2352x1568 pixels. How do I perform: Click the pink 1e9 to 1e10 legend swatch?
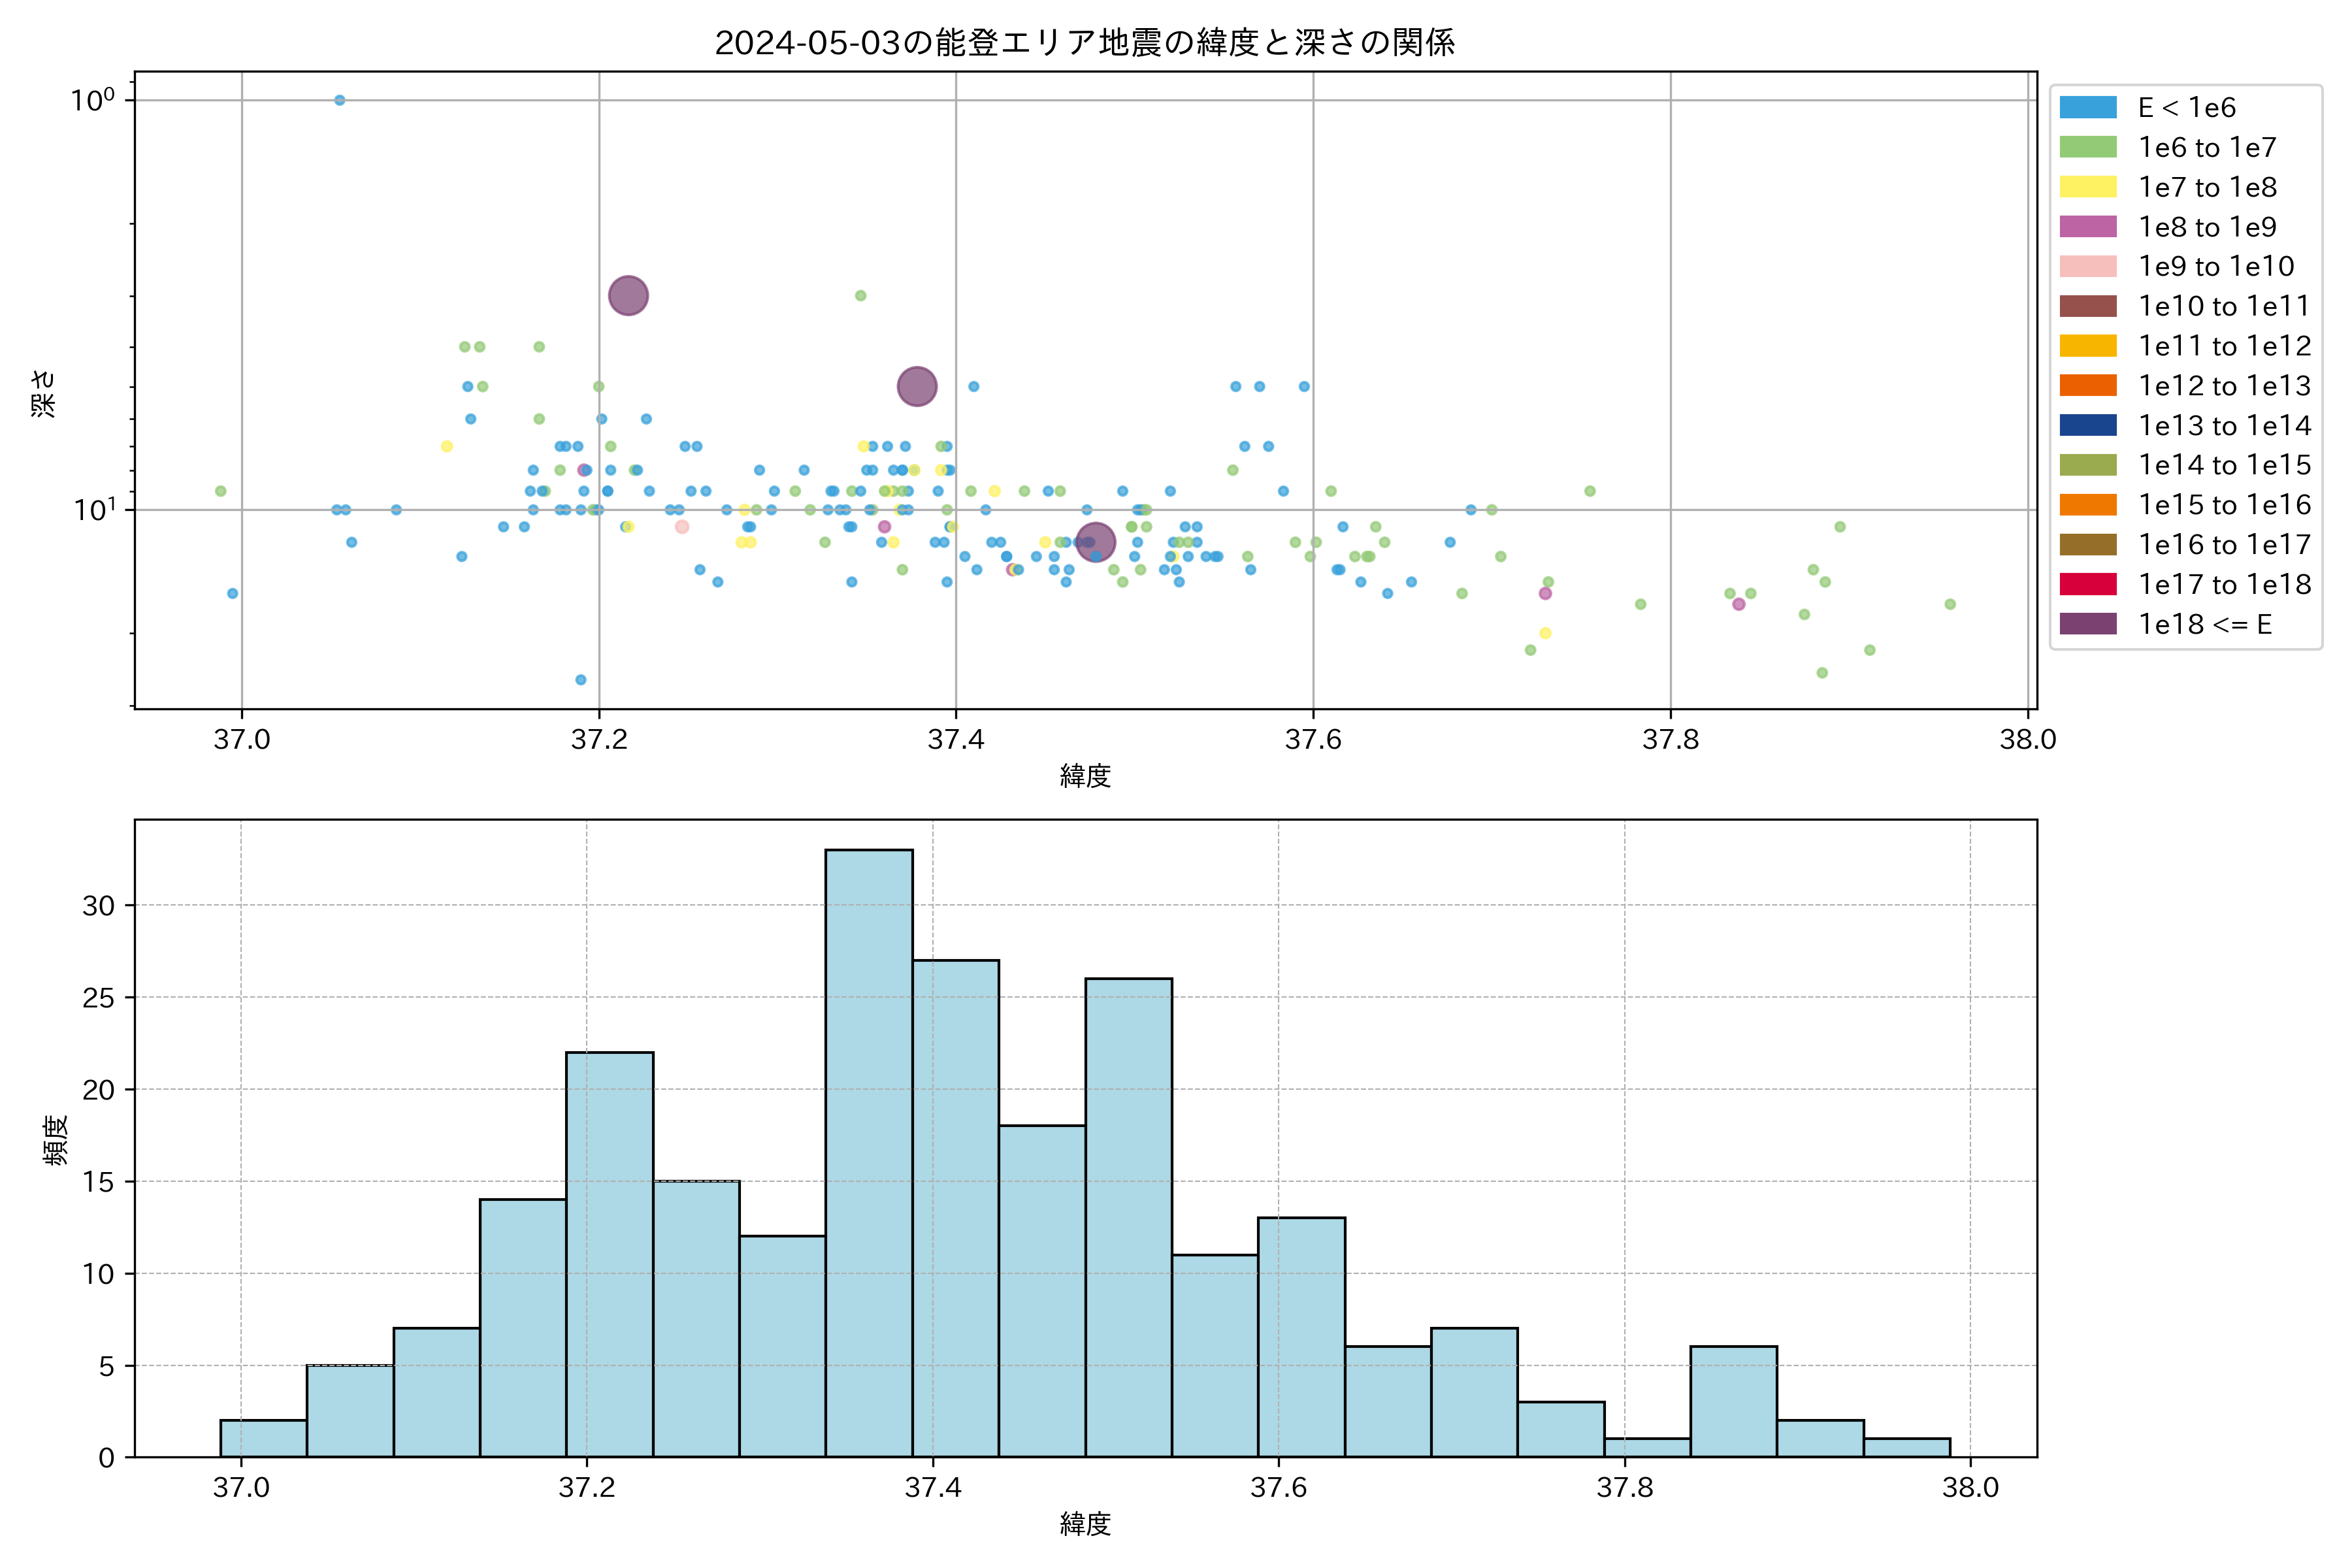[x=2088, y=266]
